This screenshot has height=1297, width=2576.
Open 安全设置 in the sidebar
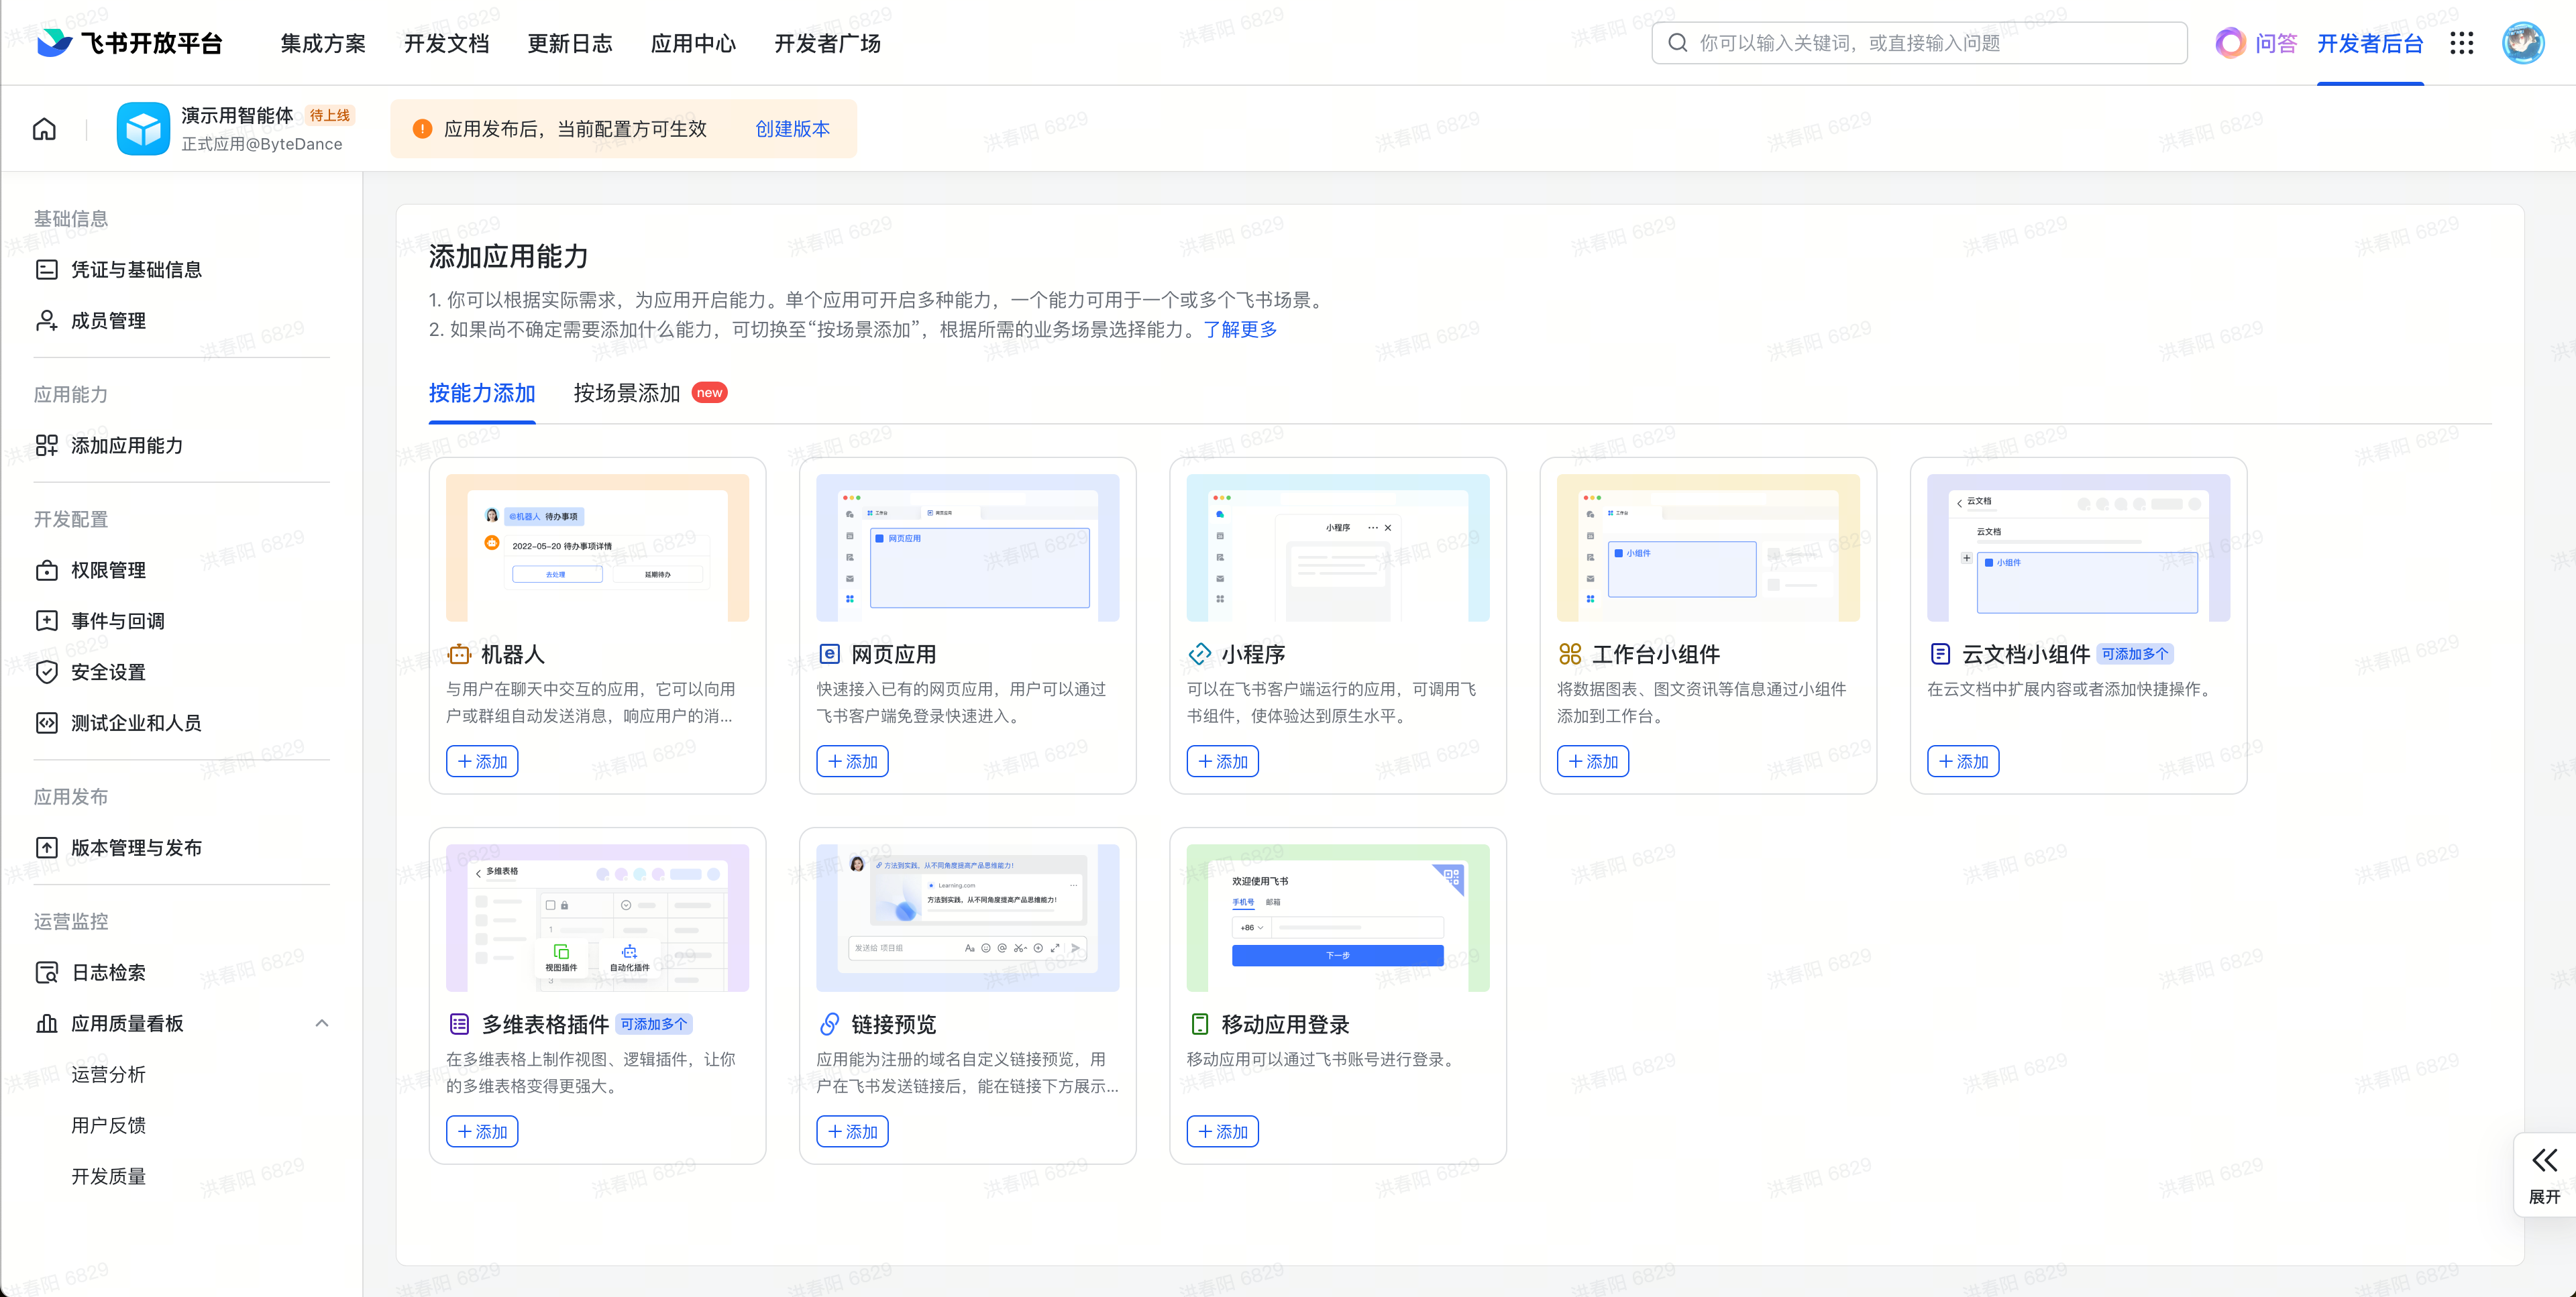click(x=108, y=672)
